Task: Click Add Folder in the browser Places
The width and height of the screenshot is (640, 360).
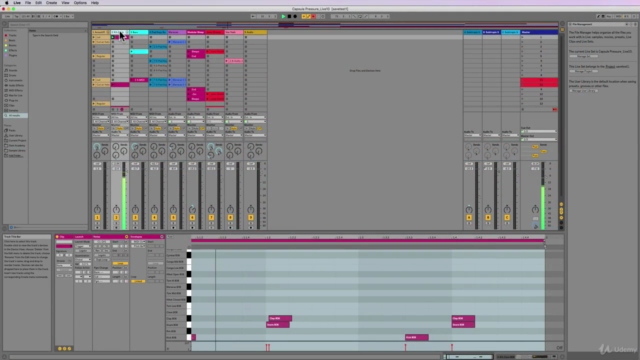Action: point(16,156)
